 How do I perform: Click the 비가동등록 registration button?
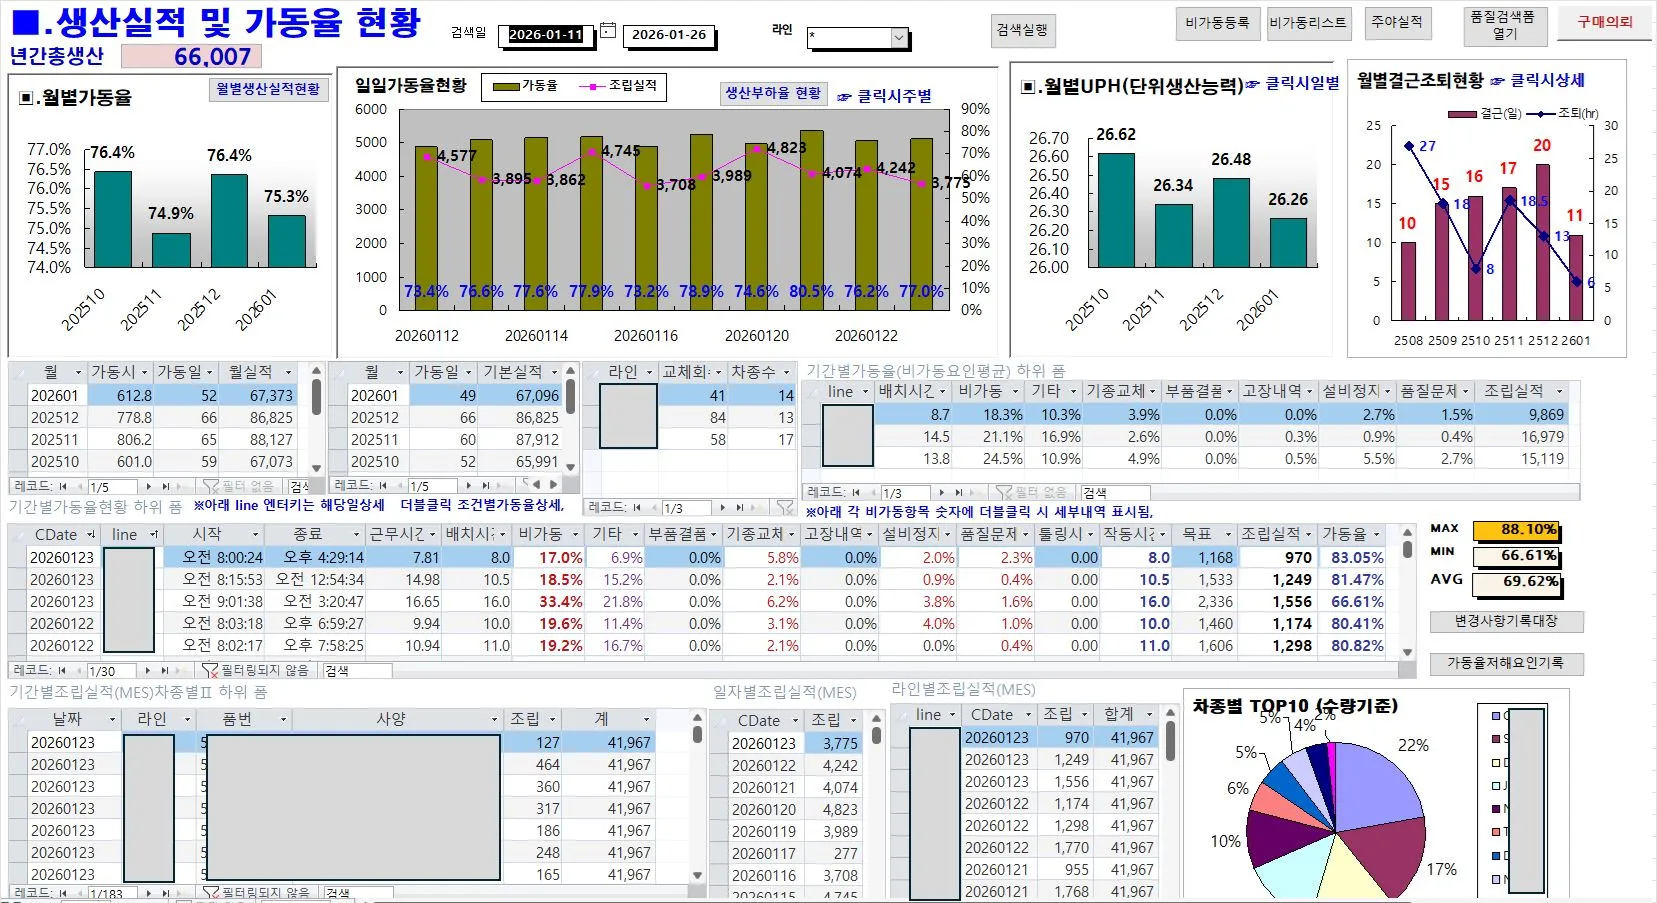coord(1218,23)
